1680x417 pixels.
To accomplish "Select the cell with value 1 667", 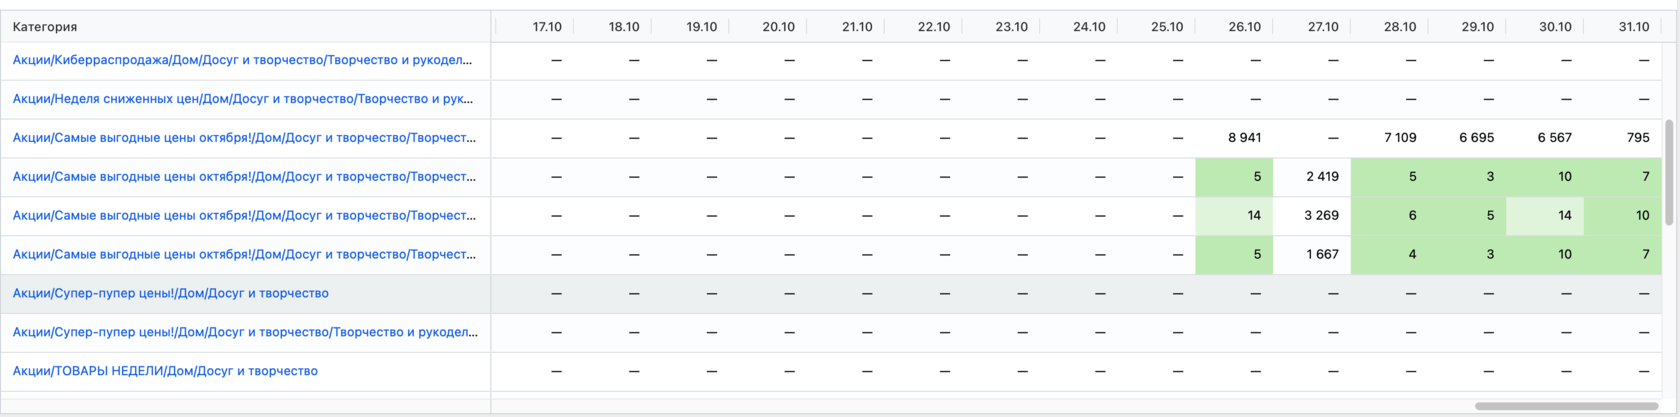I will pyautogui.click(x=1321, y=254).
